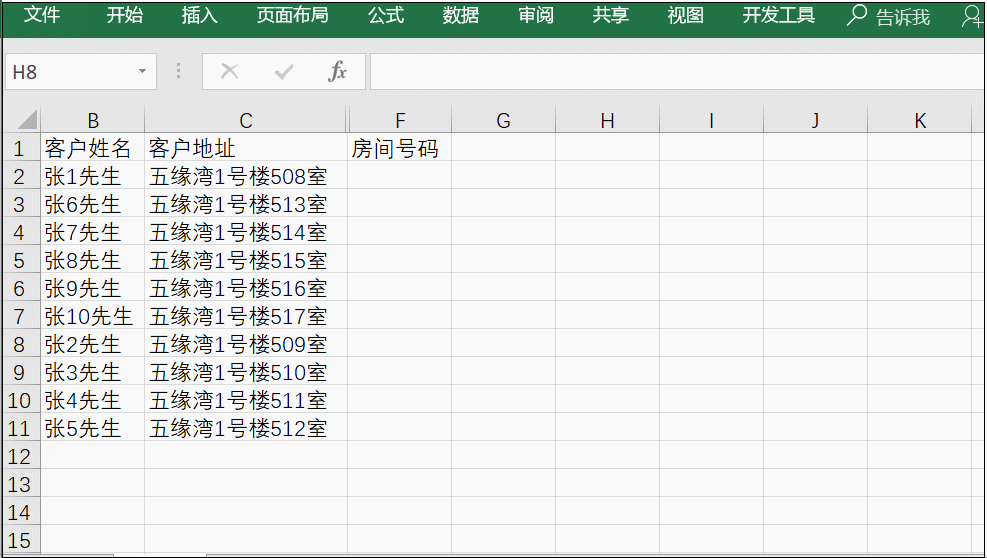Viewport: 987px width, 558px height.
Task: Open the 开发工具 ribbon tab
Action: point(779,15)
